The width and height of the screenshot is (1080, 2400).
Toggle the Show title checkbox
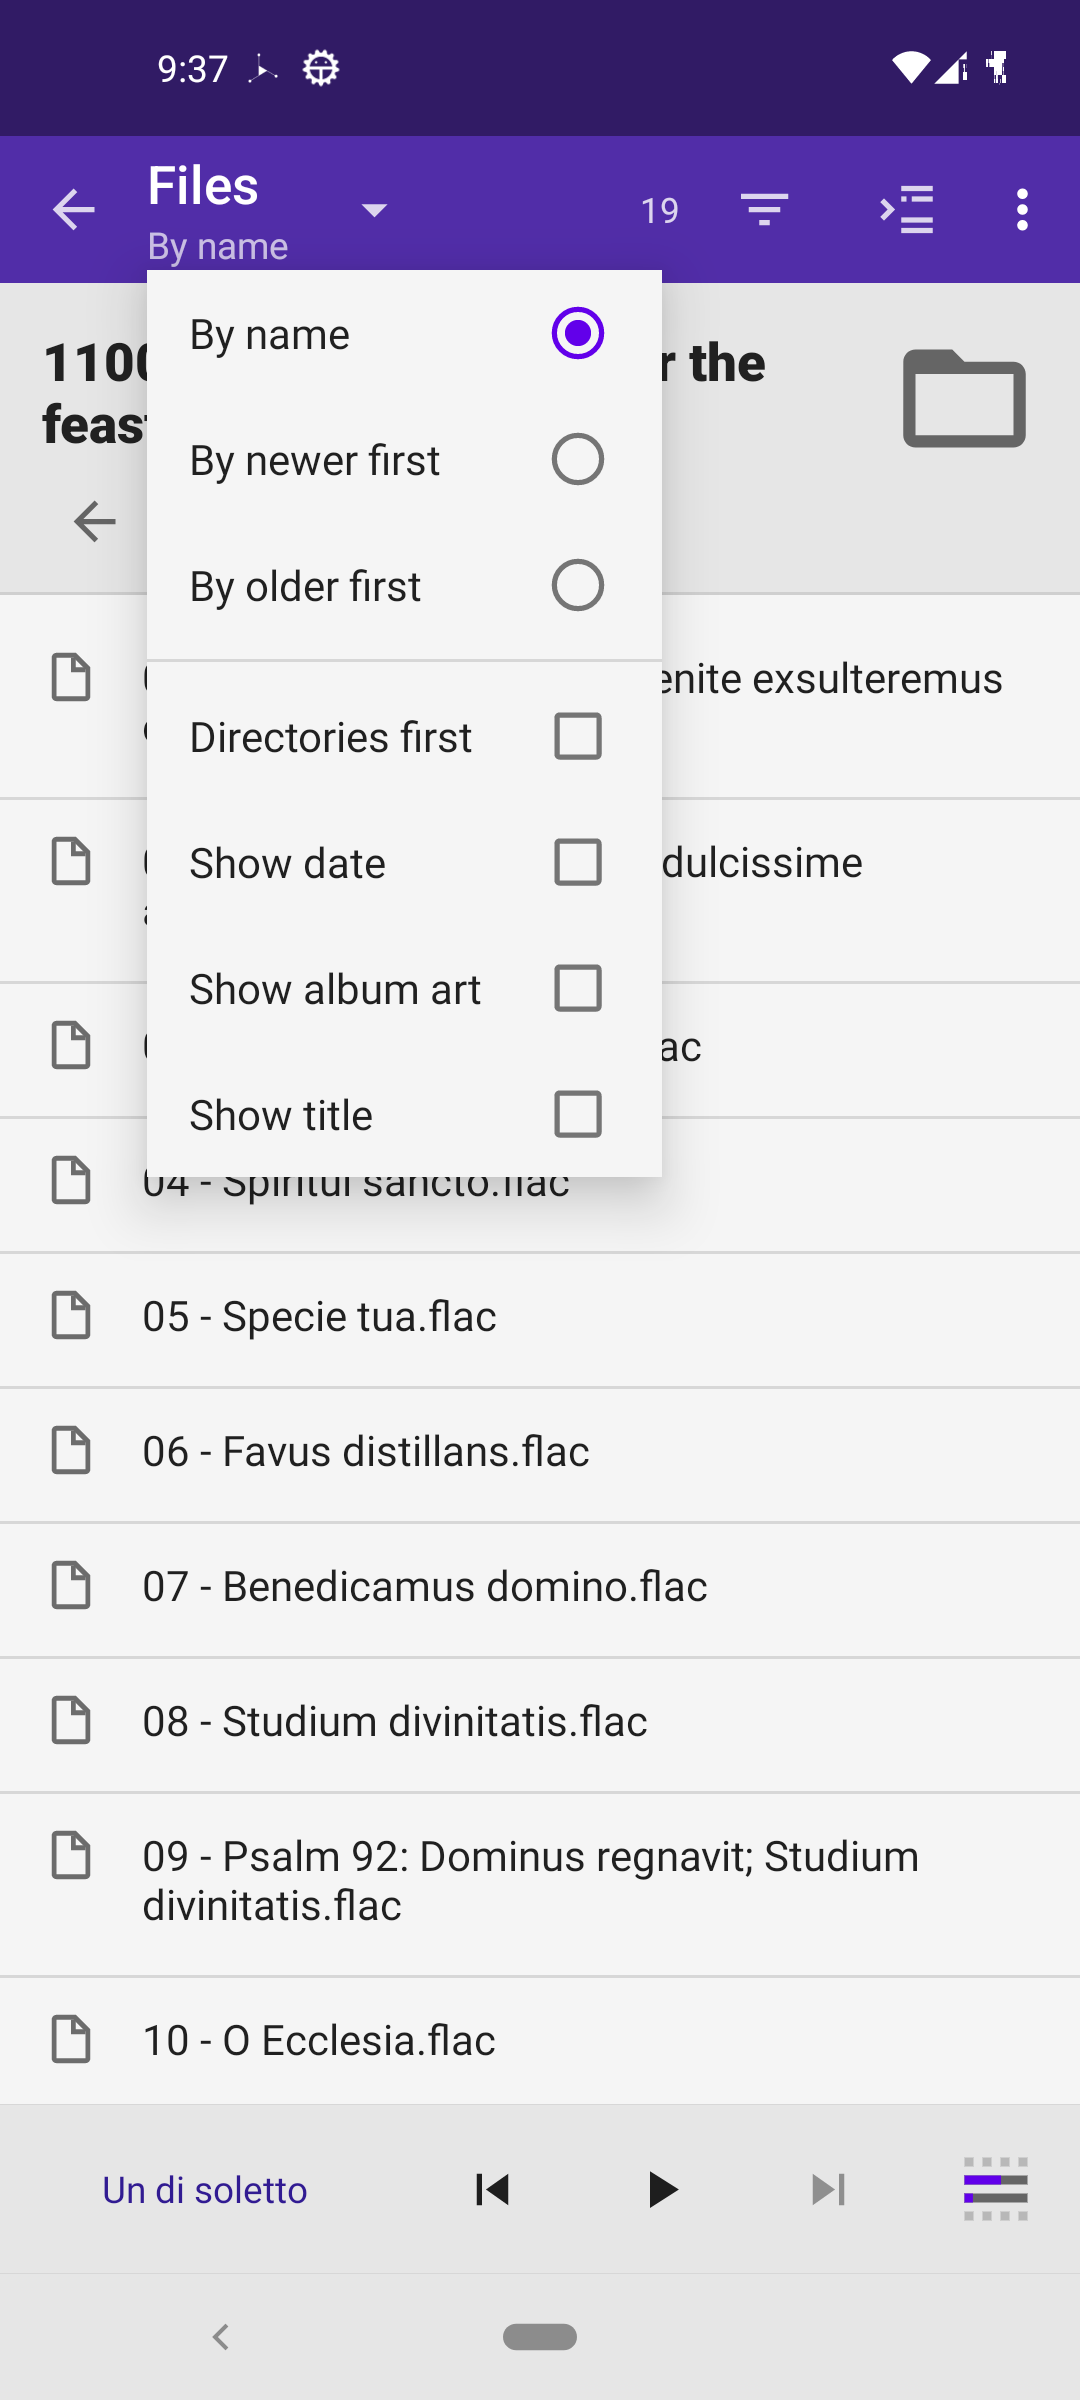577,1115
